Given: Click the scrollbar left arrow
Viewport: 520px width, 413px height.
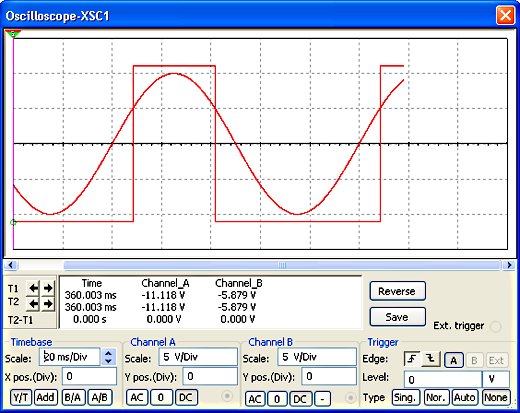Looking at the screenshot, I should coord(11,265).
